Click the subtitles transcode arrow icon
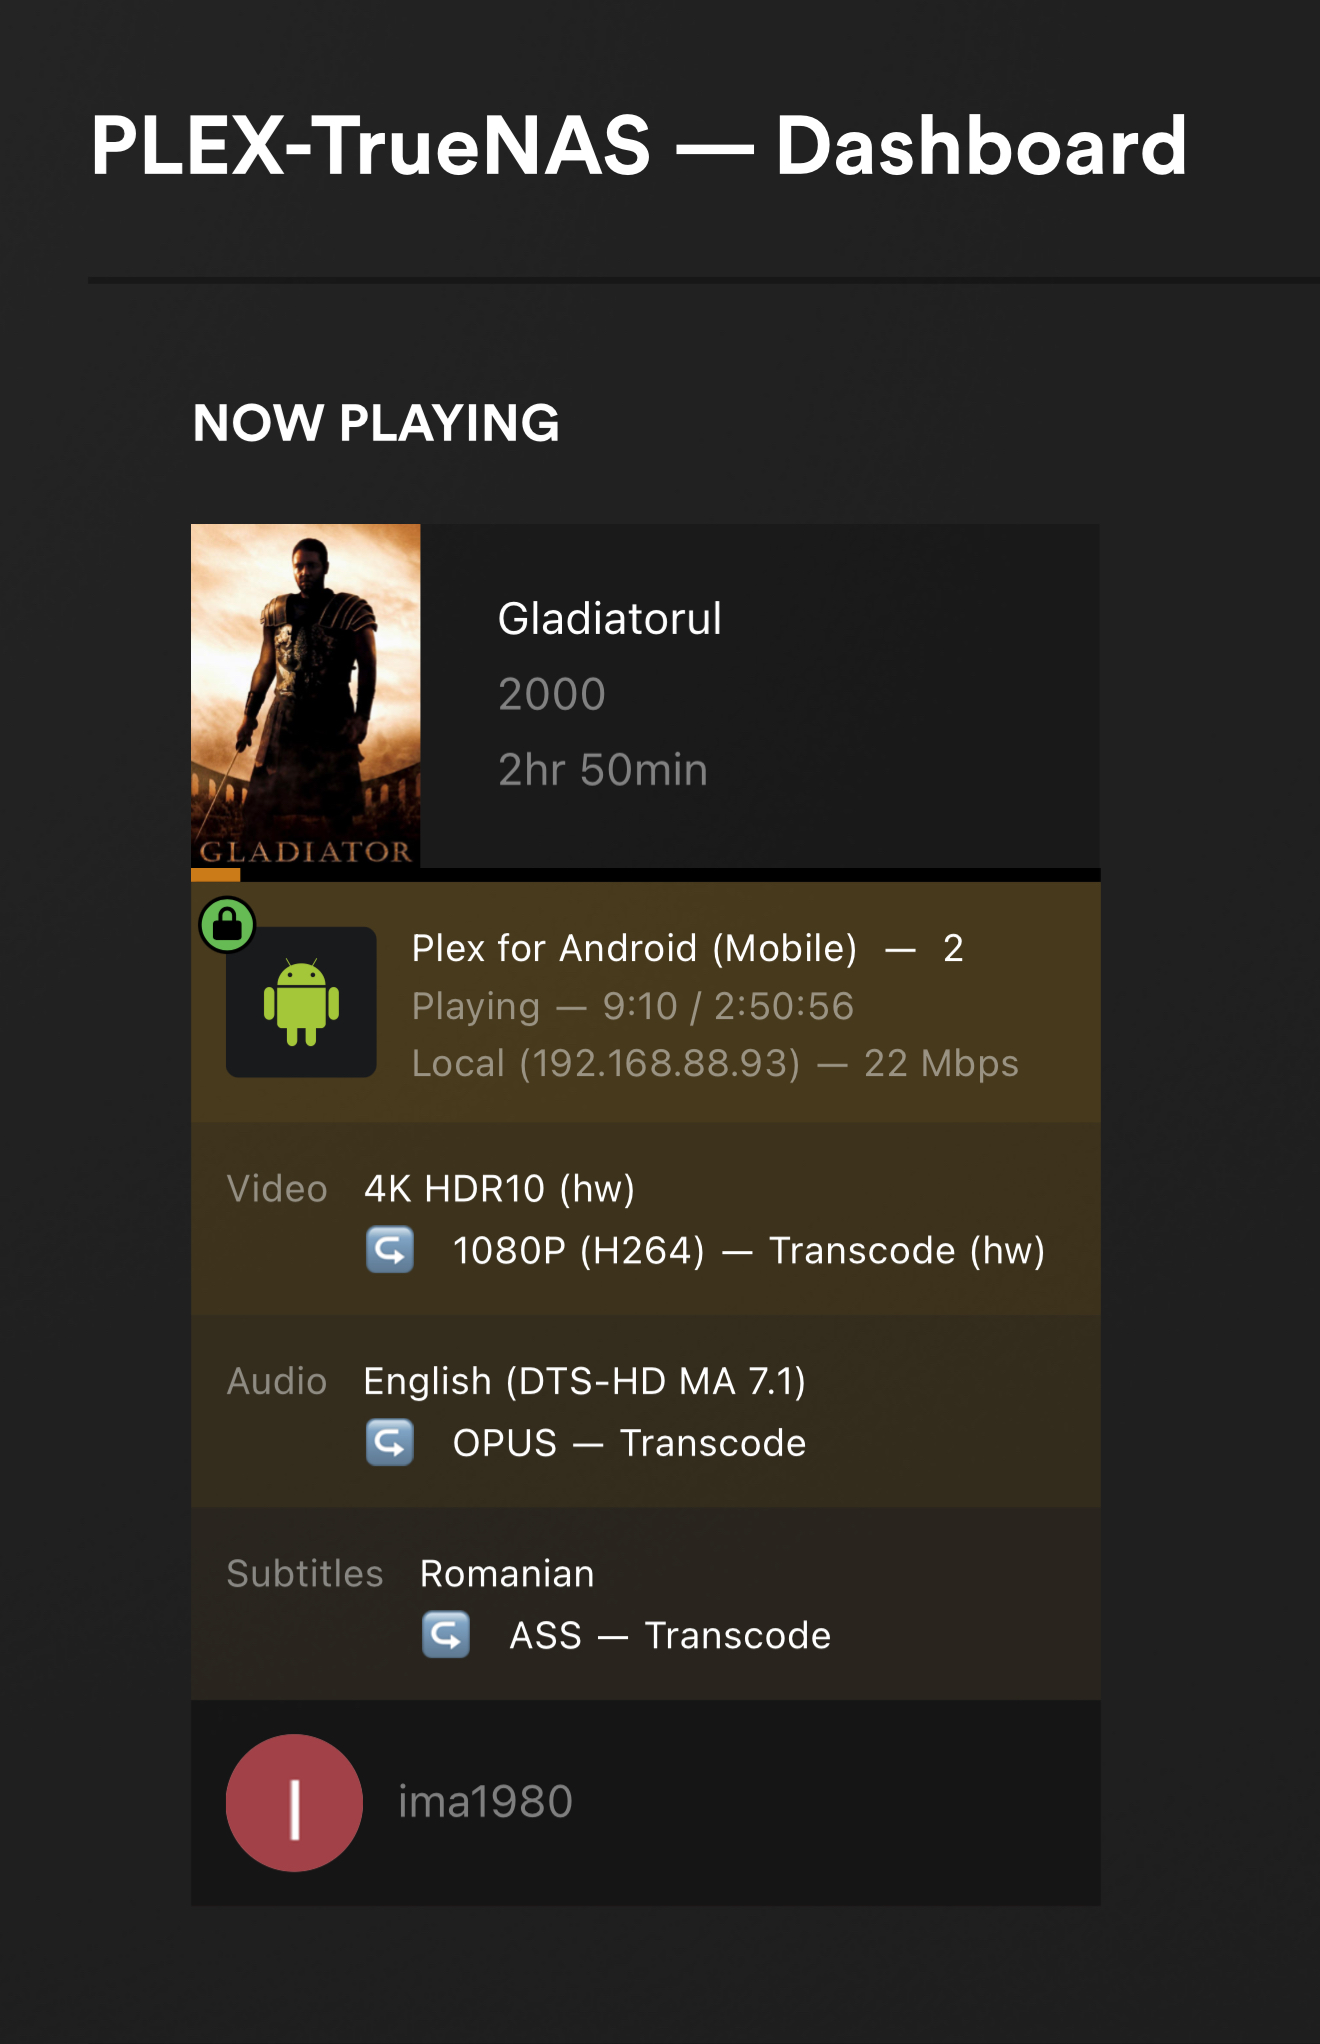1320x2044 pixels. (446, 1635)
